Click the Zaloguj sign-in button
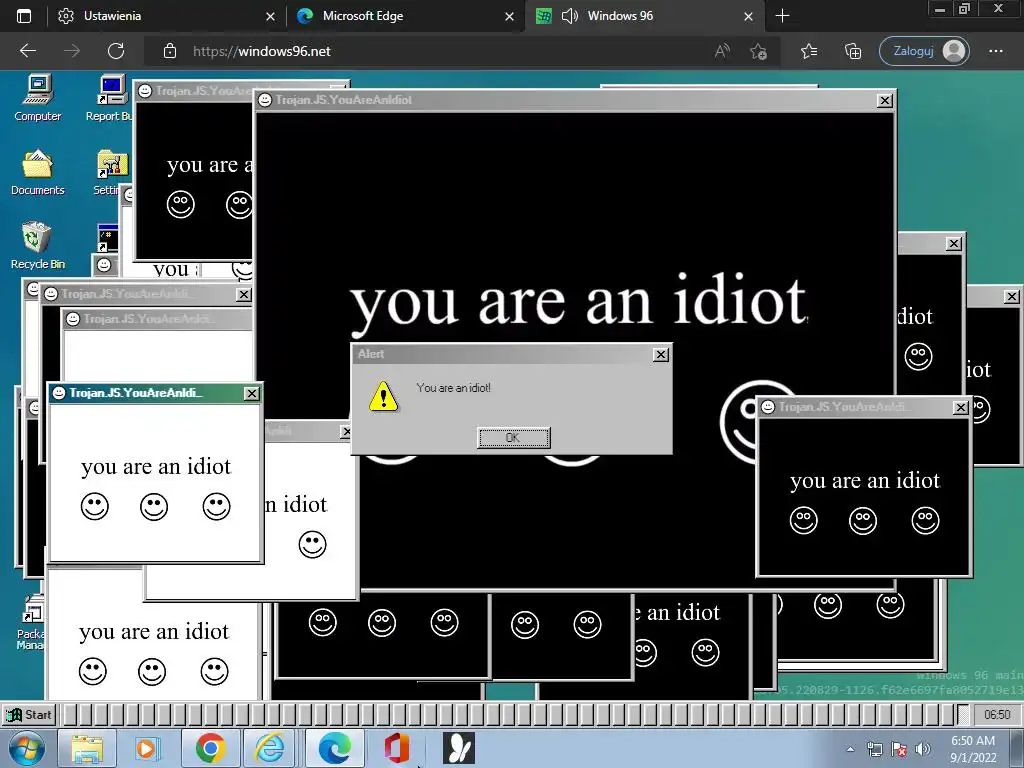The height and width of the screenshot is (768, 1024). click(924, 51)
